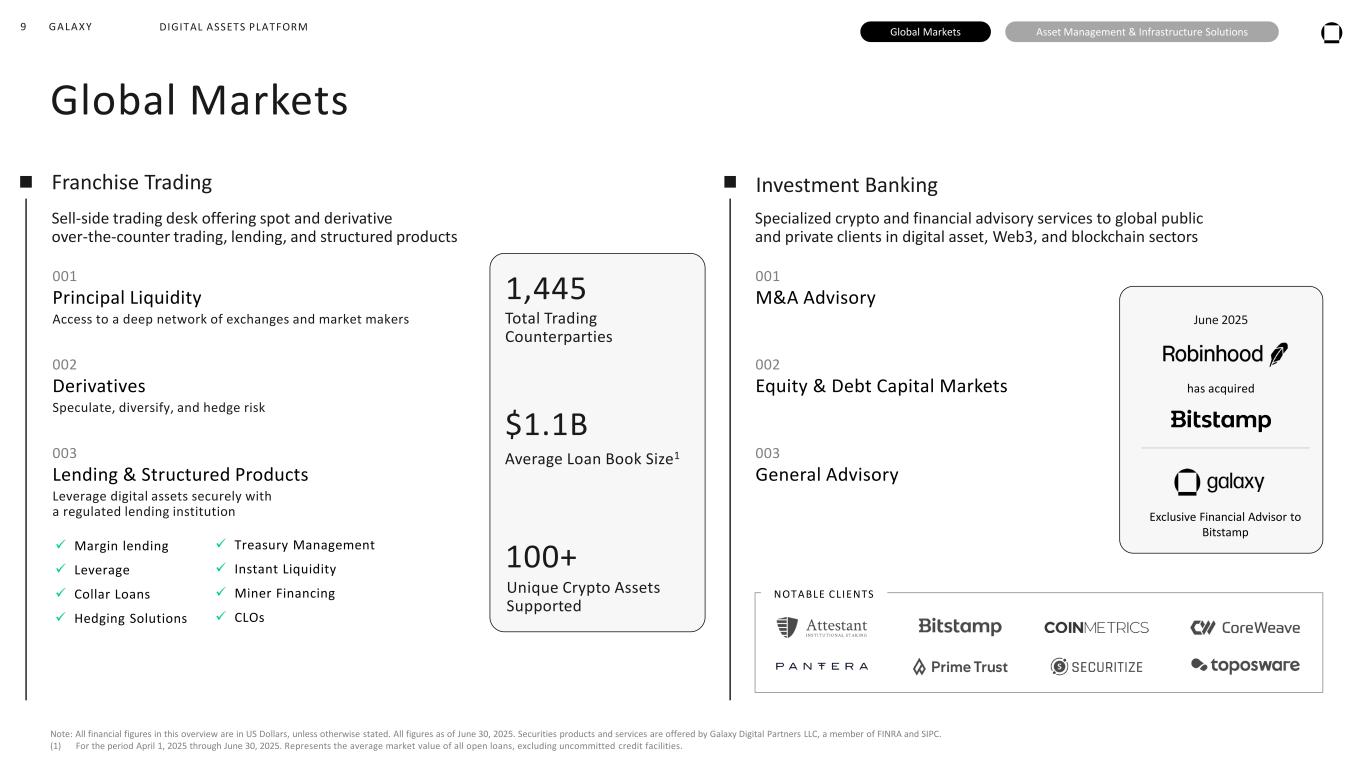Click the galaxy logo in deal card

(1219, 483)
